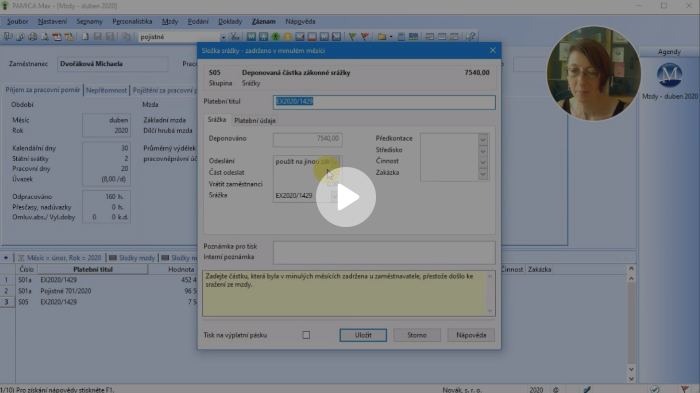Open the Nápověda menu in the menu bar
The width and height of the screenshot is (700, 393).
click(x=300, y=21)
